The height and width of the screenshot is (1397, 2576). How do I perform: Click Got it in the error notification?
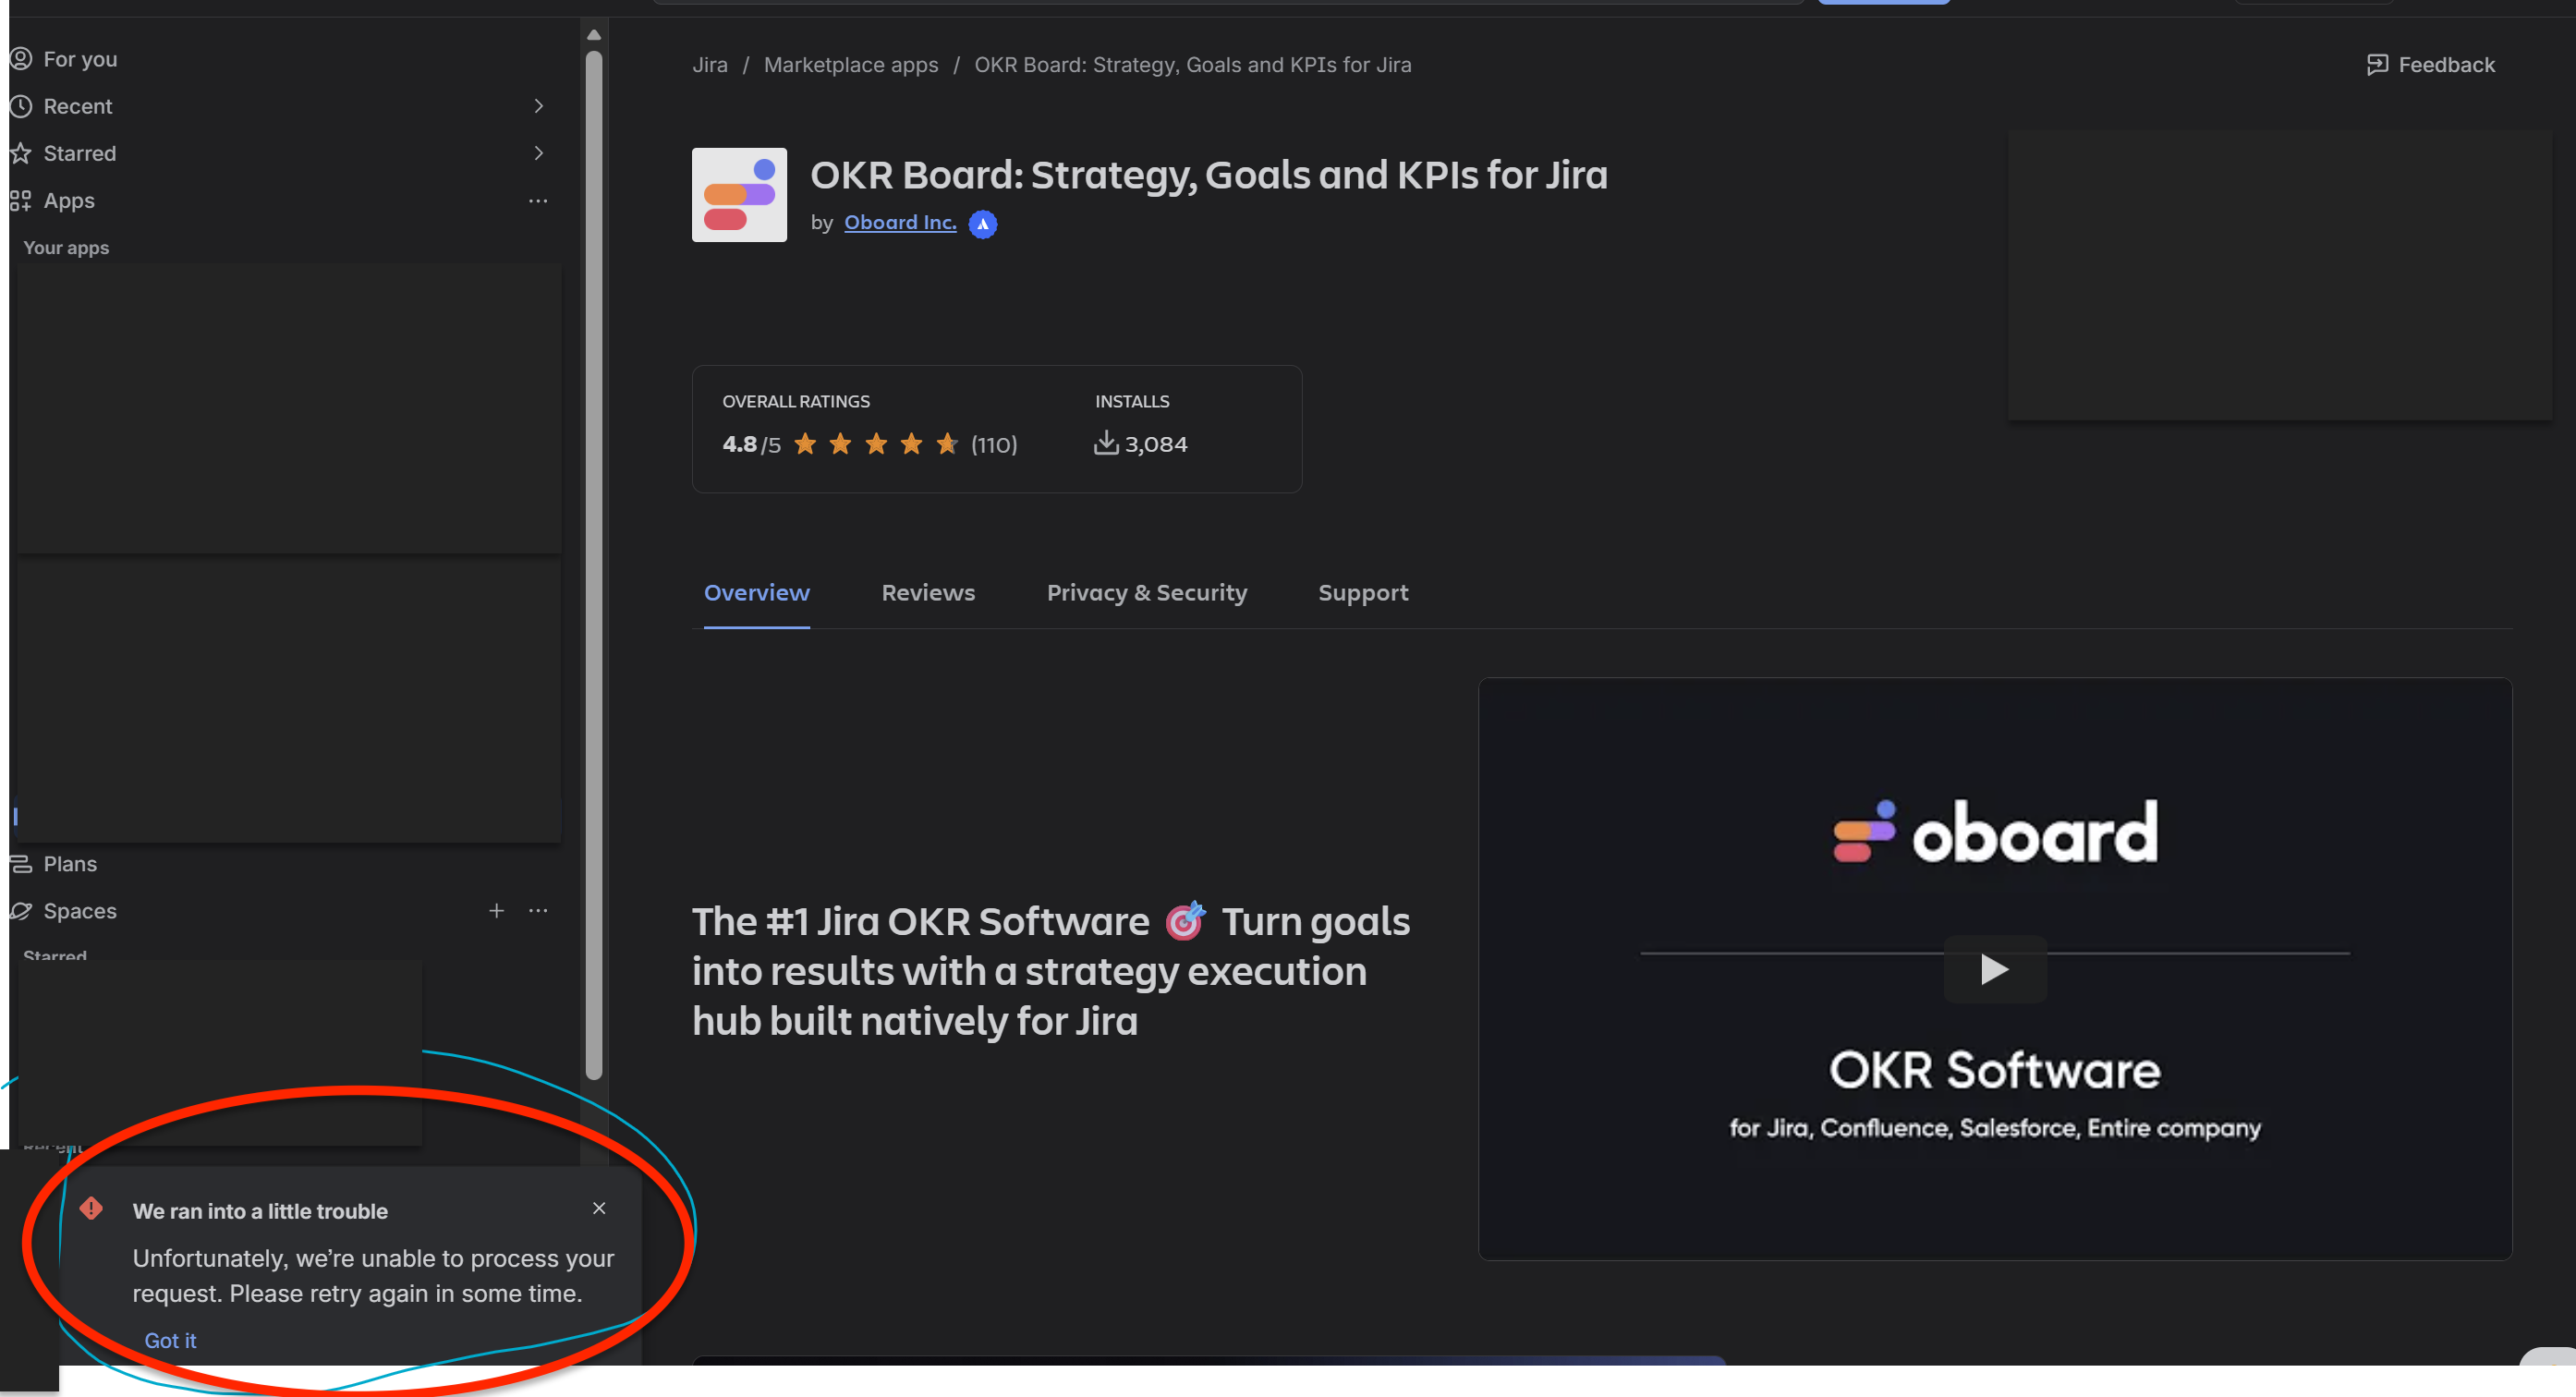170,1341
